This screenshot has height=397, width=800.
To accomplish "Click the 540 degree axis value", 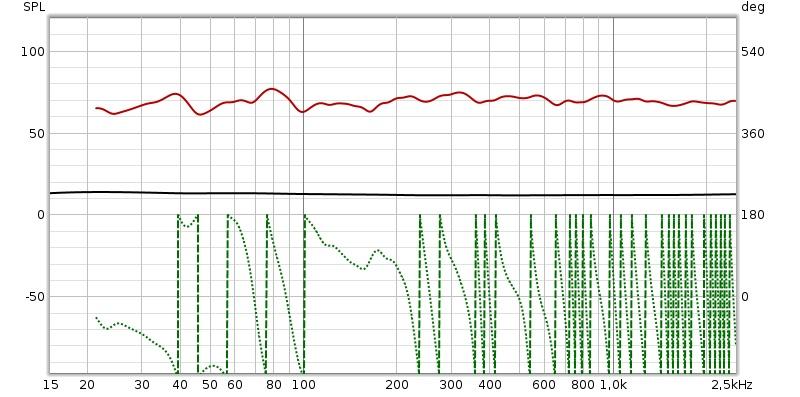I will (753, 52).
